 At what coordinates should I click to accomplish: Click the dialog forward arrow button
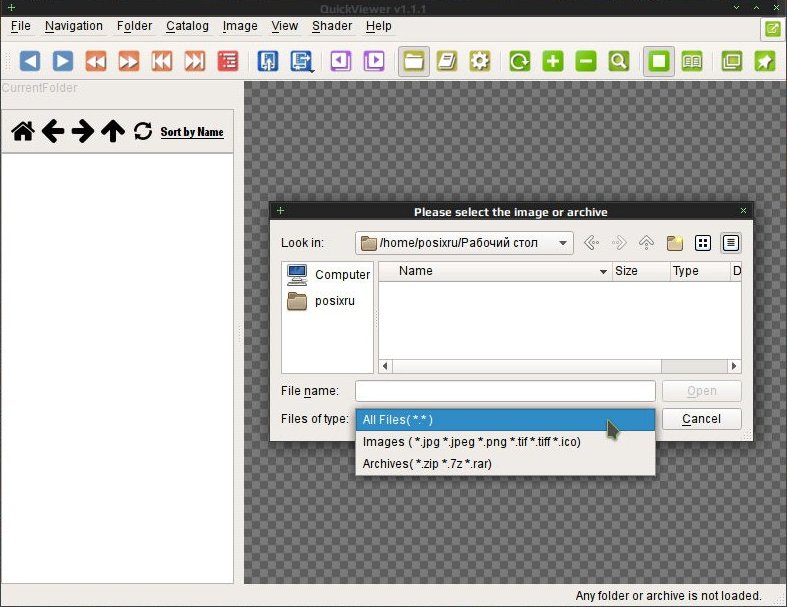(619, 243)
